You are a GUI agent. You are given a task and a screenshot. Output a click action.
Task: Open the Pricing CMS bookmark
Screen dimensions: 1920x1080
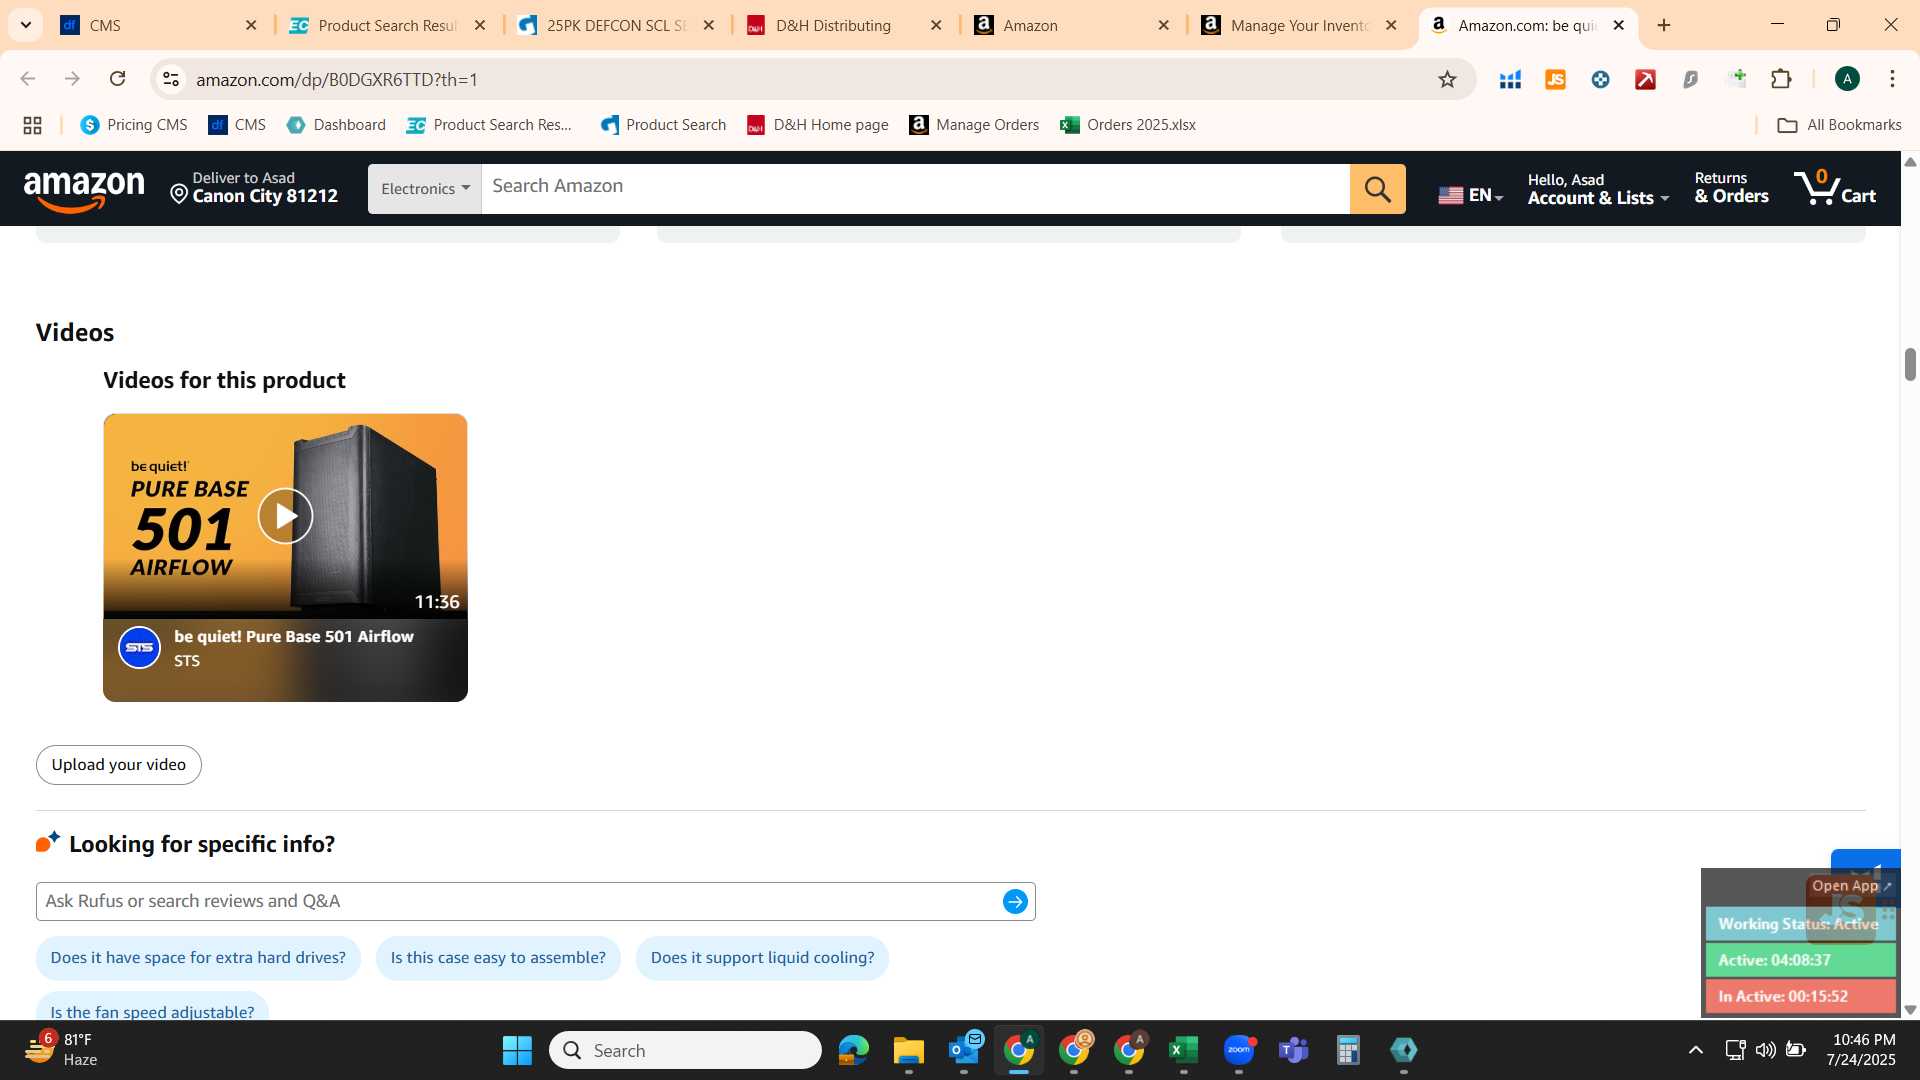pos(134,125)
